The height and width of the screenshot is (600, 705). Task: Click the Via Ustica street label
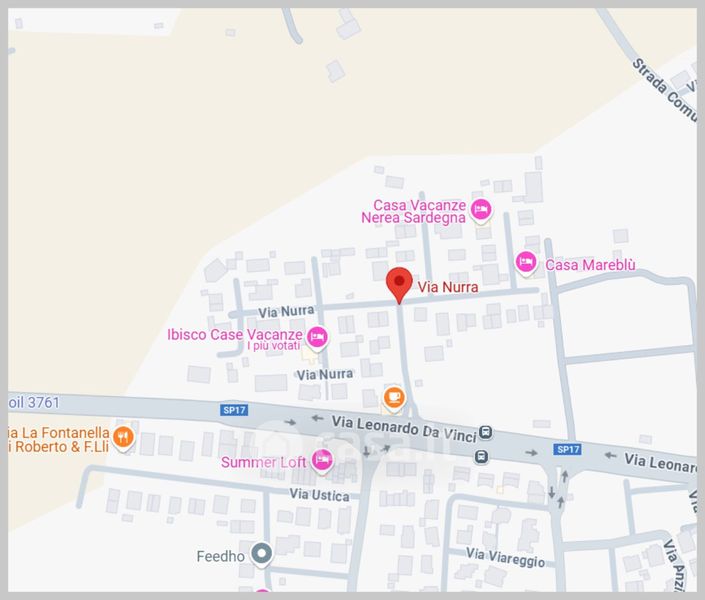319,495
